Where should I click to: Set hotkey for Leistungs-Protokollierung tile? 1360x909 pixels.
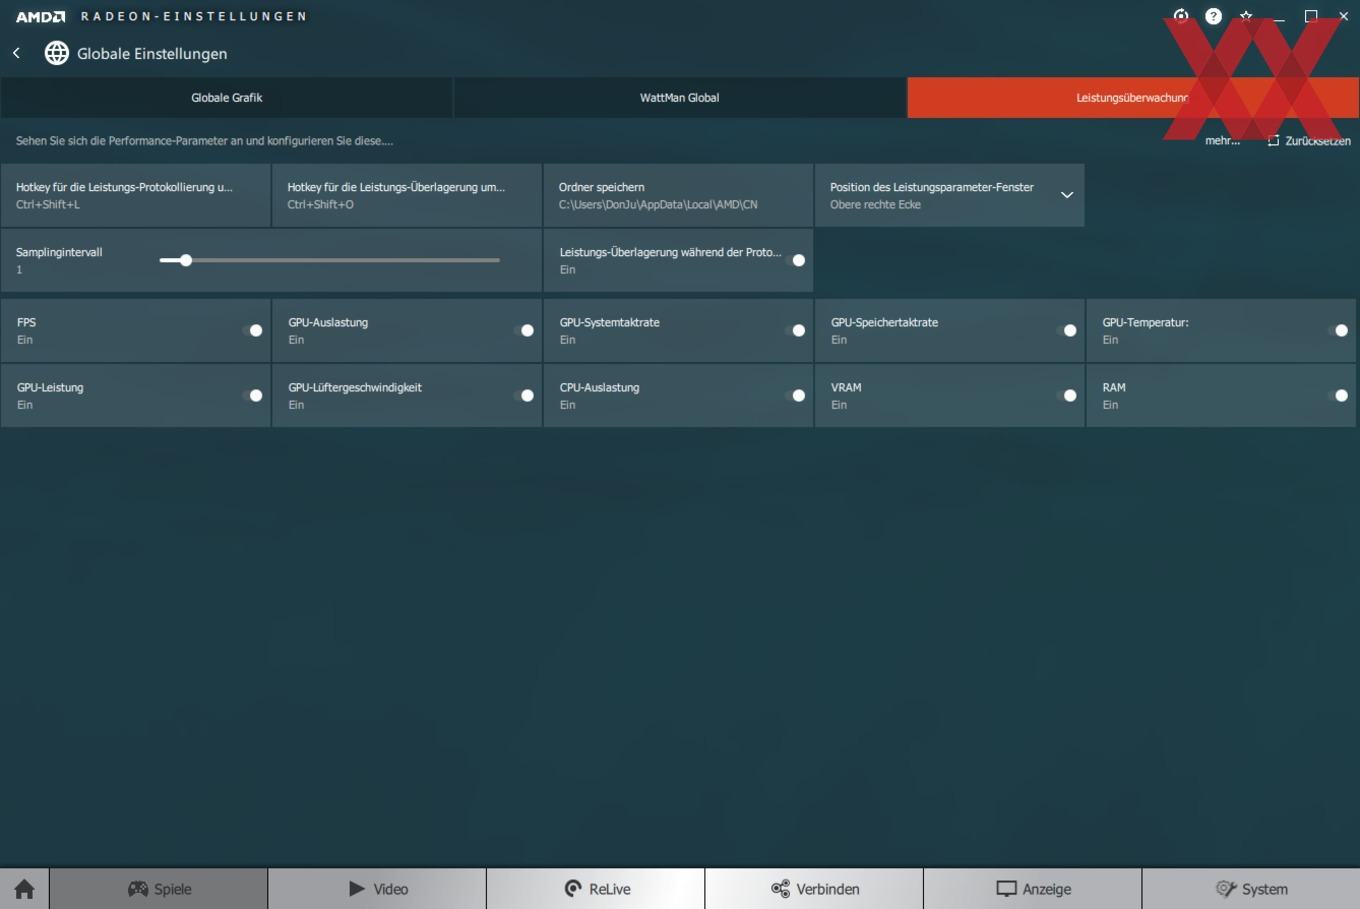coord(135,195)
